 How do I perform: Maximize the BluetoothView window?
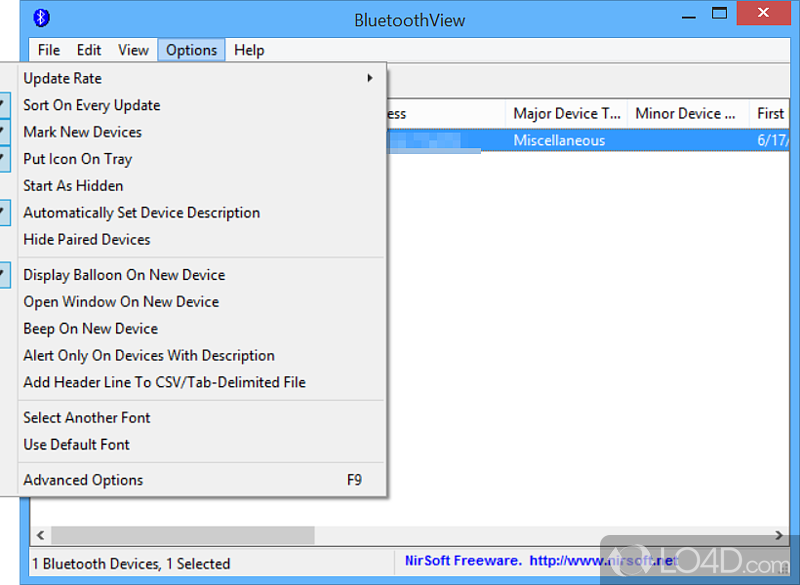point(719,14)
